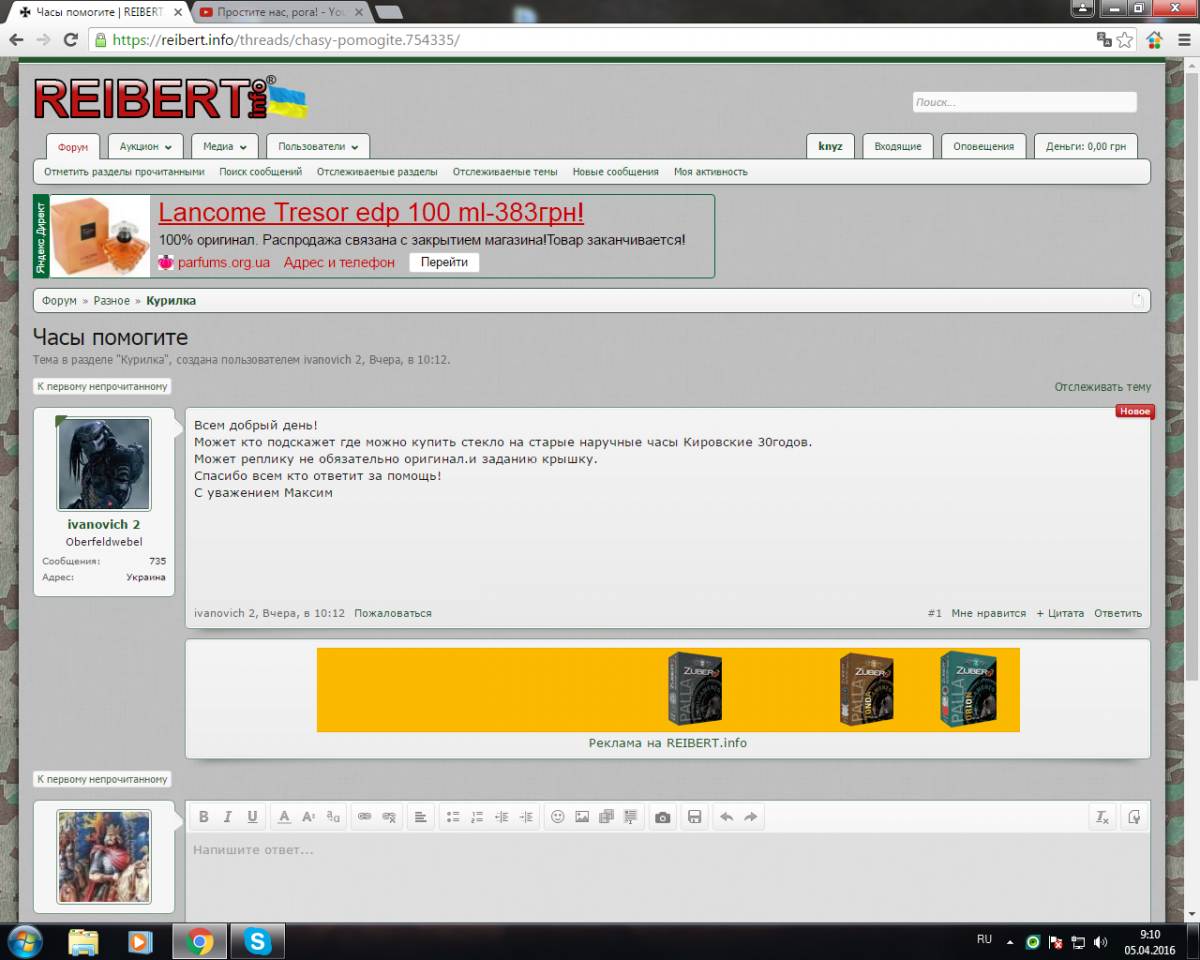Click the camera upload icon
Screen dimensions: 1200x960
click(662, 817)
